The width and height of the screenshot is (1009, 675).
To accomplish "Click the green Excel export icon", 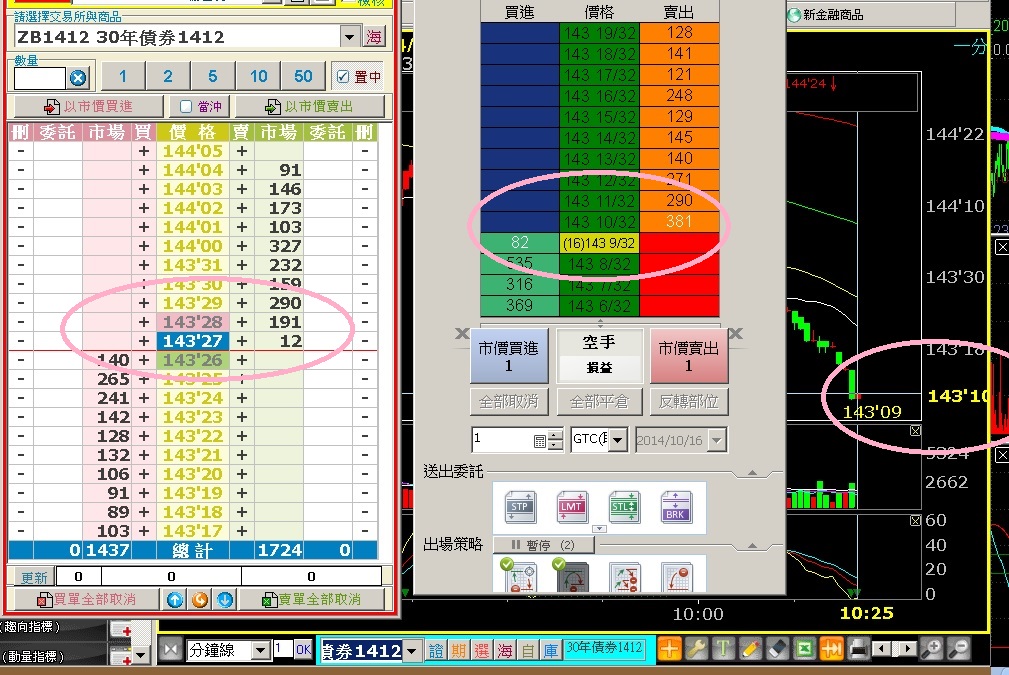I will click(804, 649).
